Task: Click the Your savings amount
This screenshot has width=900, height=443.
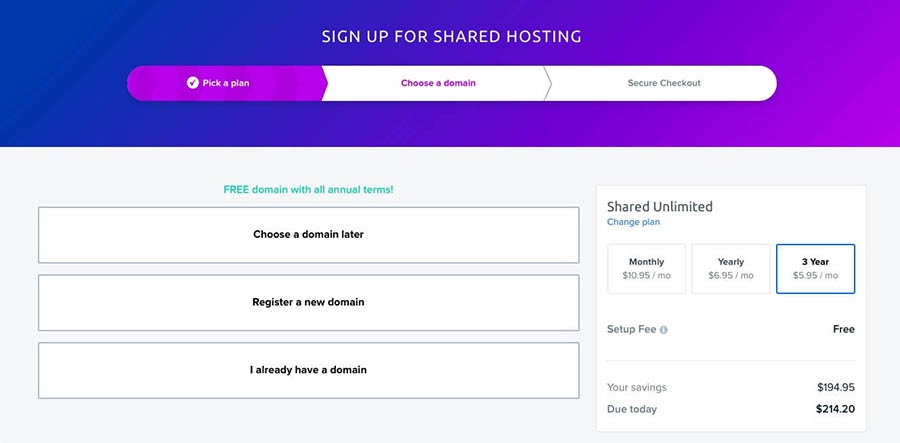Action: coord(836,387)
